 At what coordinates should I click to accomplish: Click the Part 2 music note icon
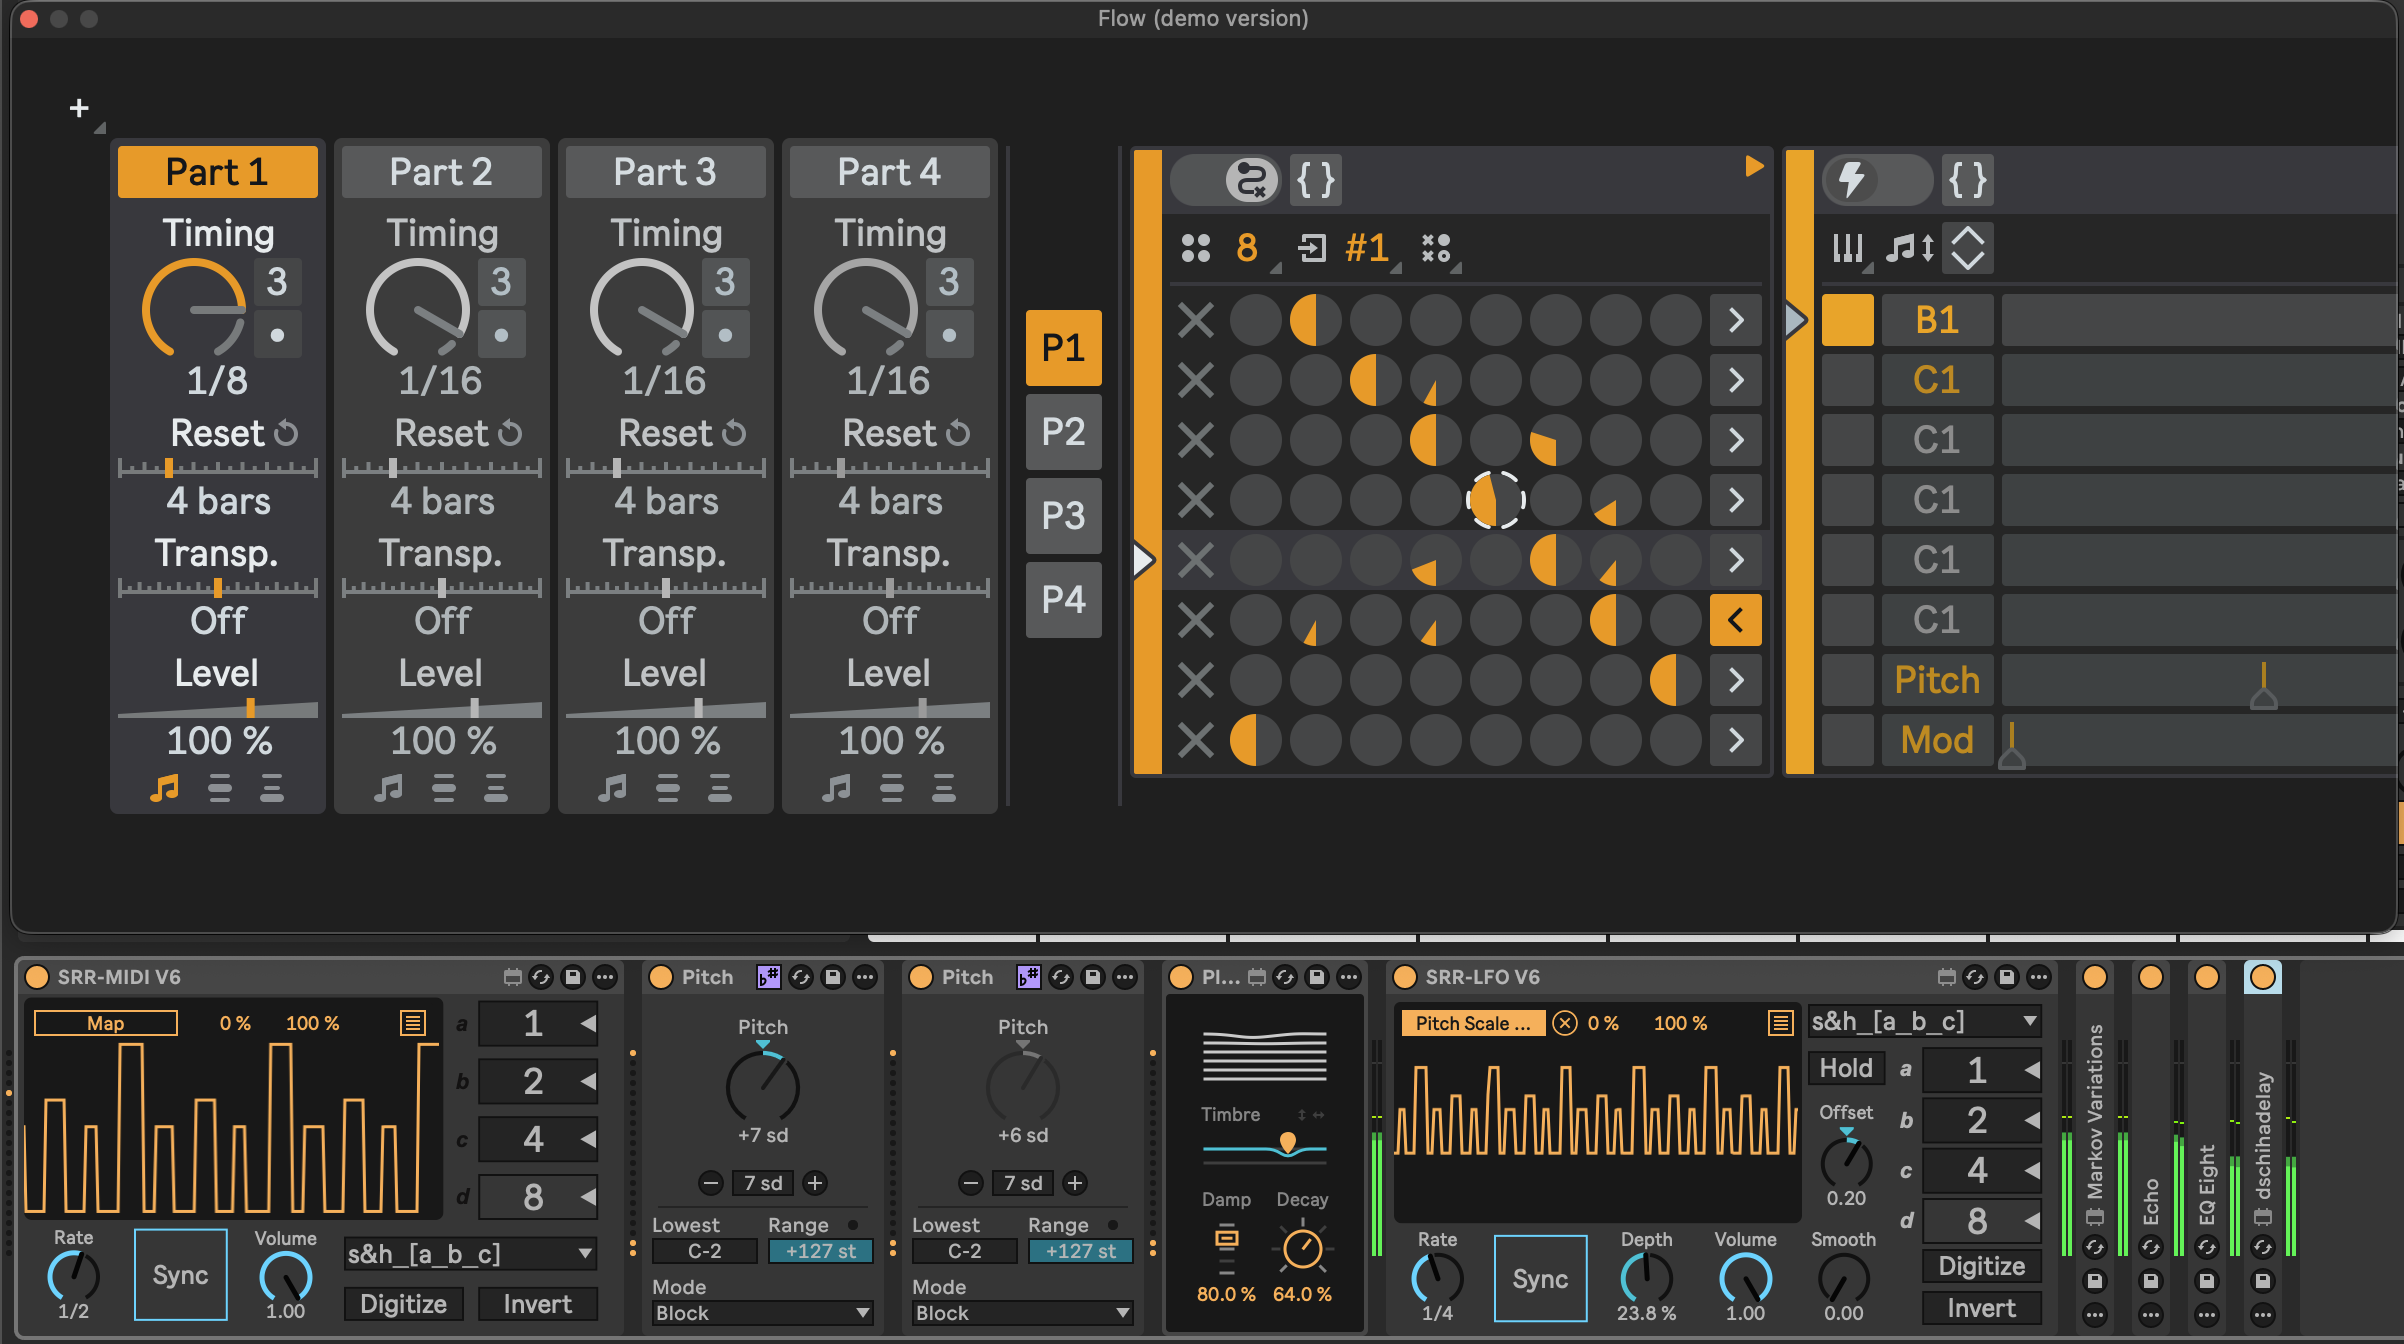point(388,789)
